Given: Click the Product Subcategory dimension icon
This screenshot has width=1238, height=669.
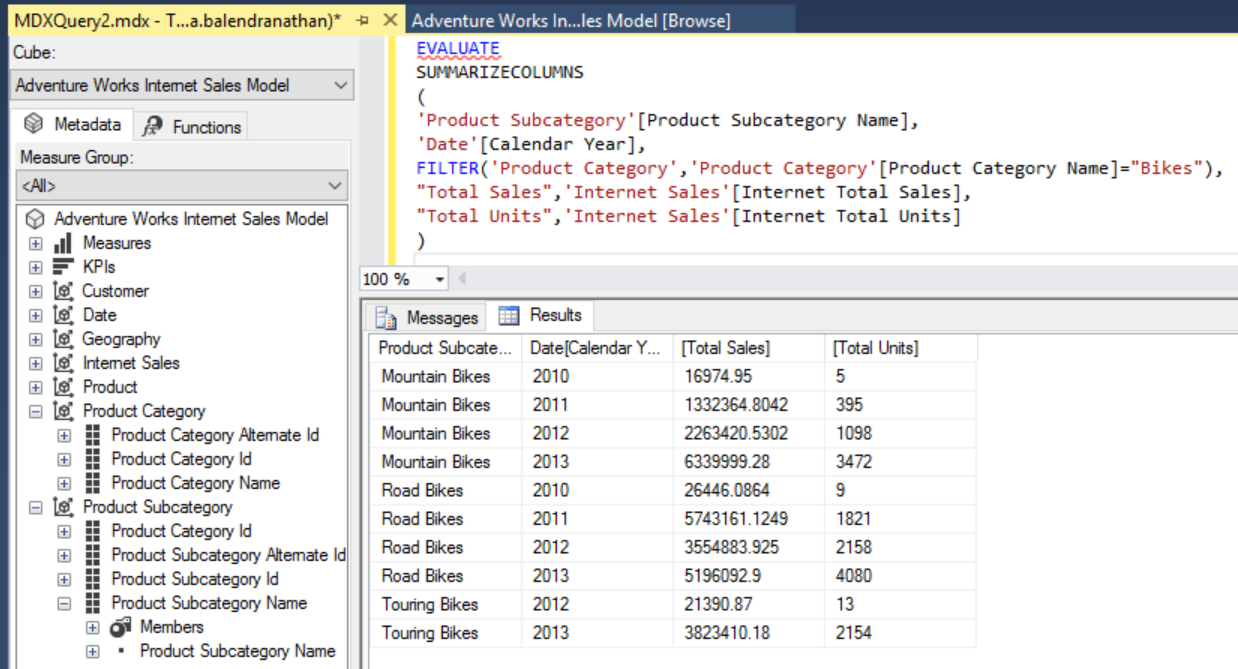Looking at the screenshot, I should [x=63, y=507].
